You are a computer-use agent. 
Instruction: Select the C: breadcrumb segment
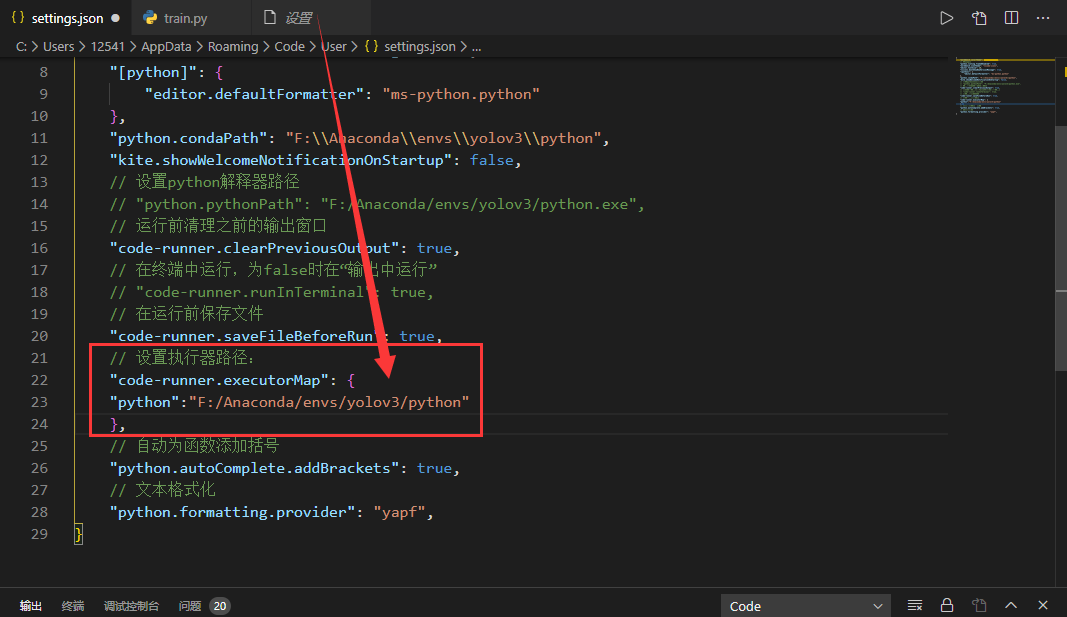click(x=21, y=47)
